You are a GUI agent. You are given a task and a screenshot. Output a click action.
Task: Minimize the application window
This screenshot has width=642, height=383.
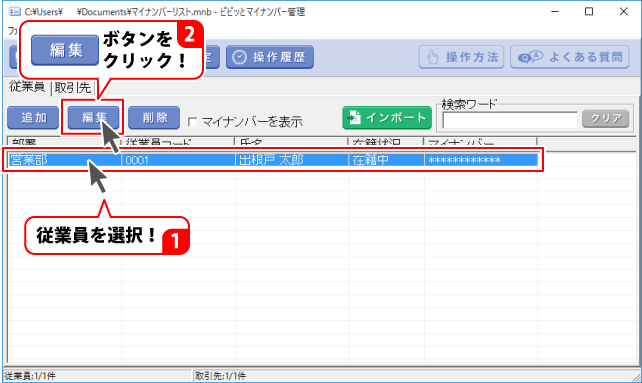tap(555, 11)
